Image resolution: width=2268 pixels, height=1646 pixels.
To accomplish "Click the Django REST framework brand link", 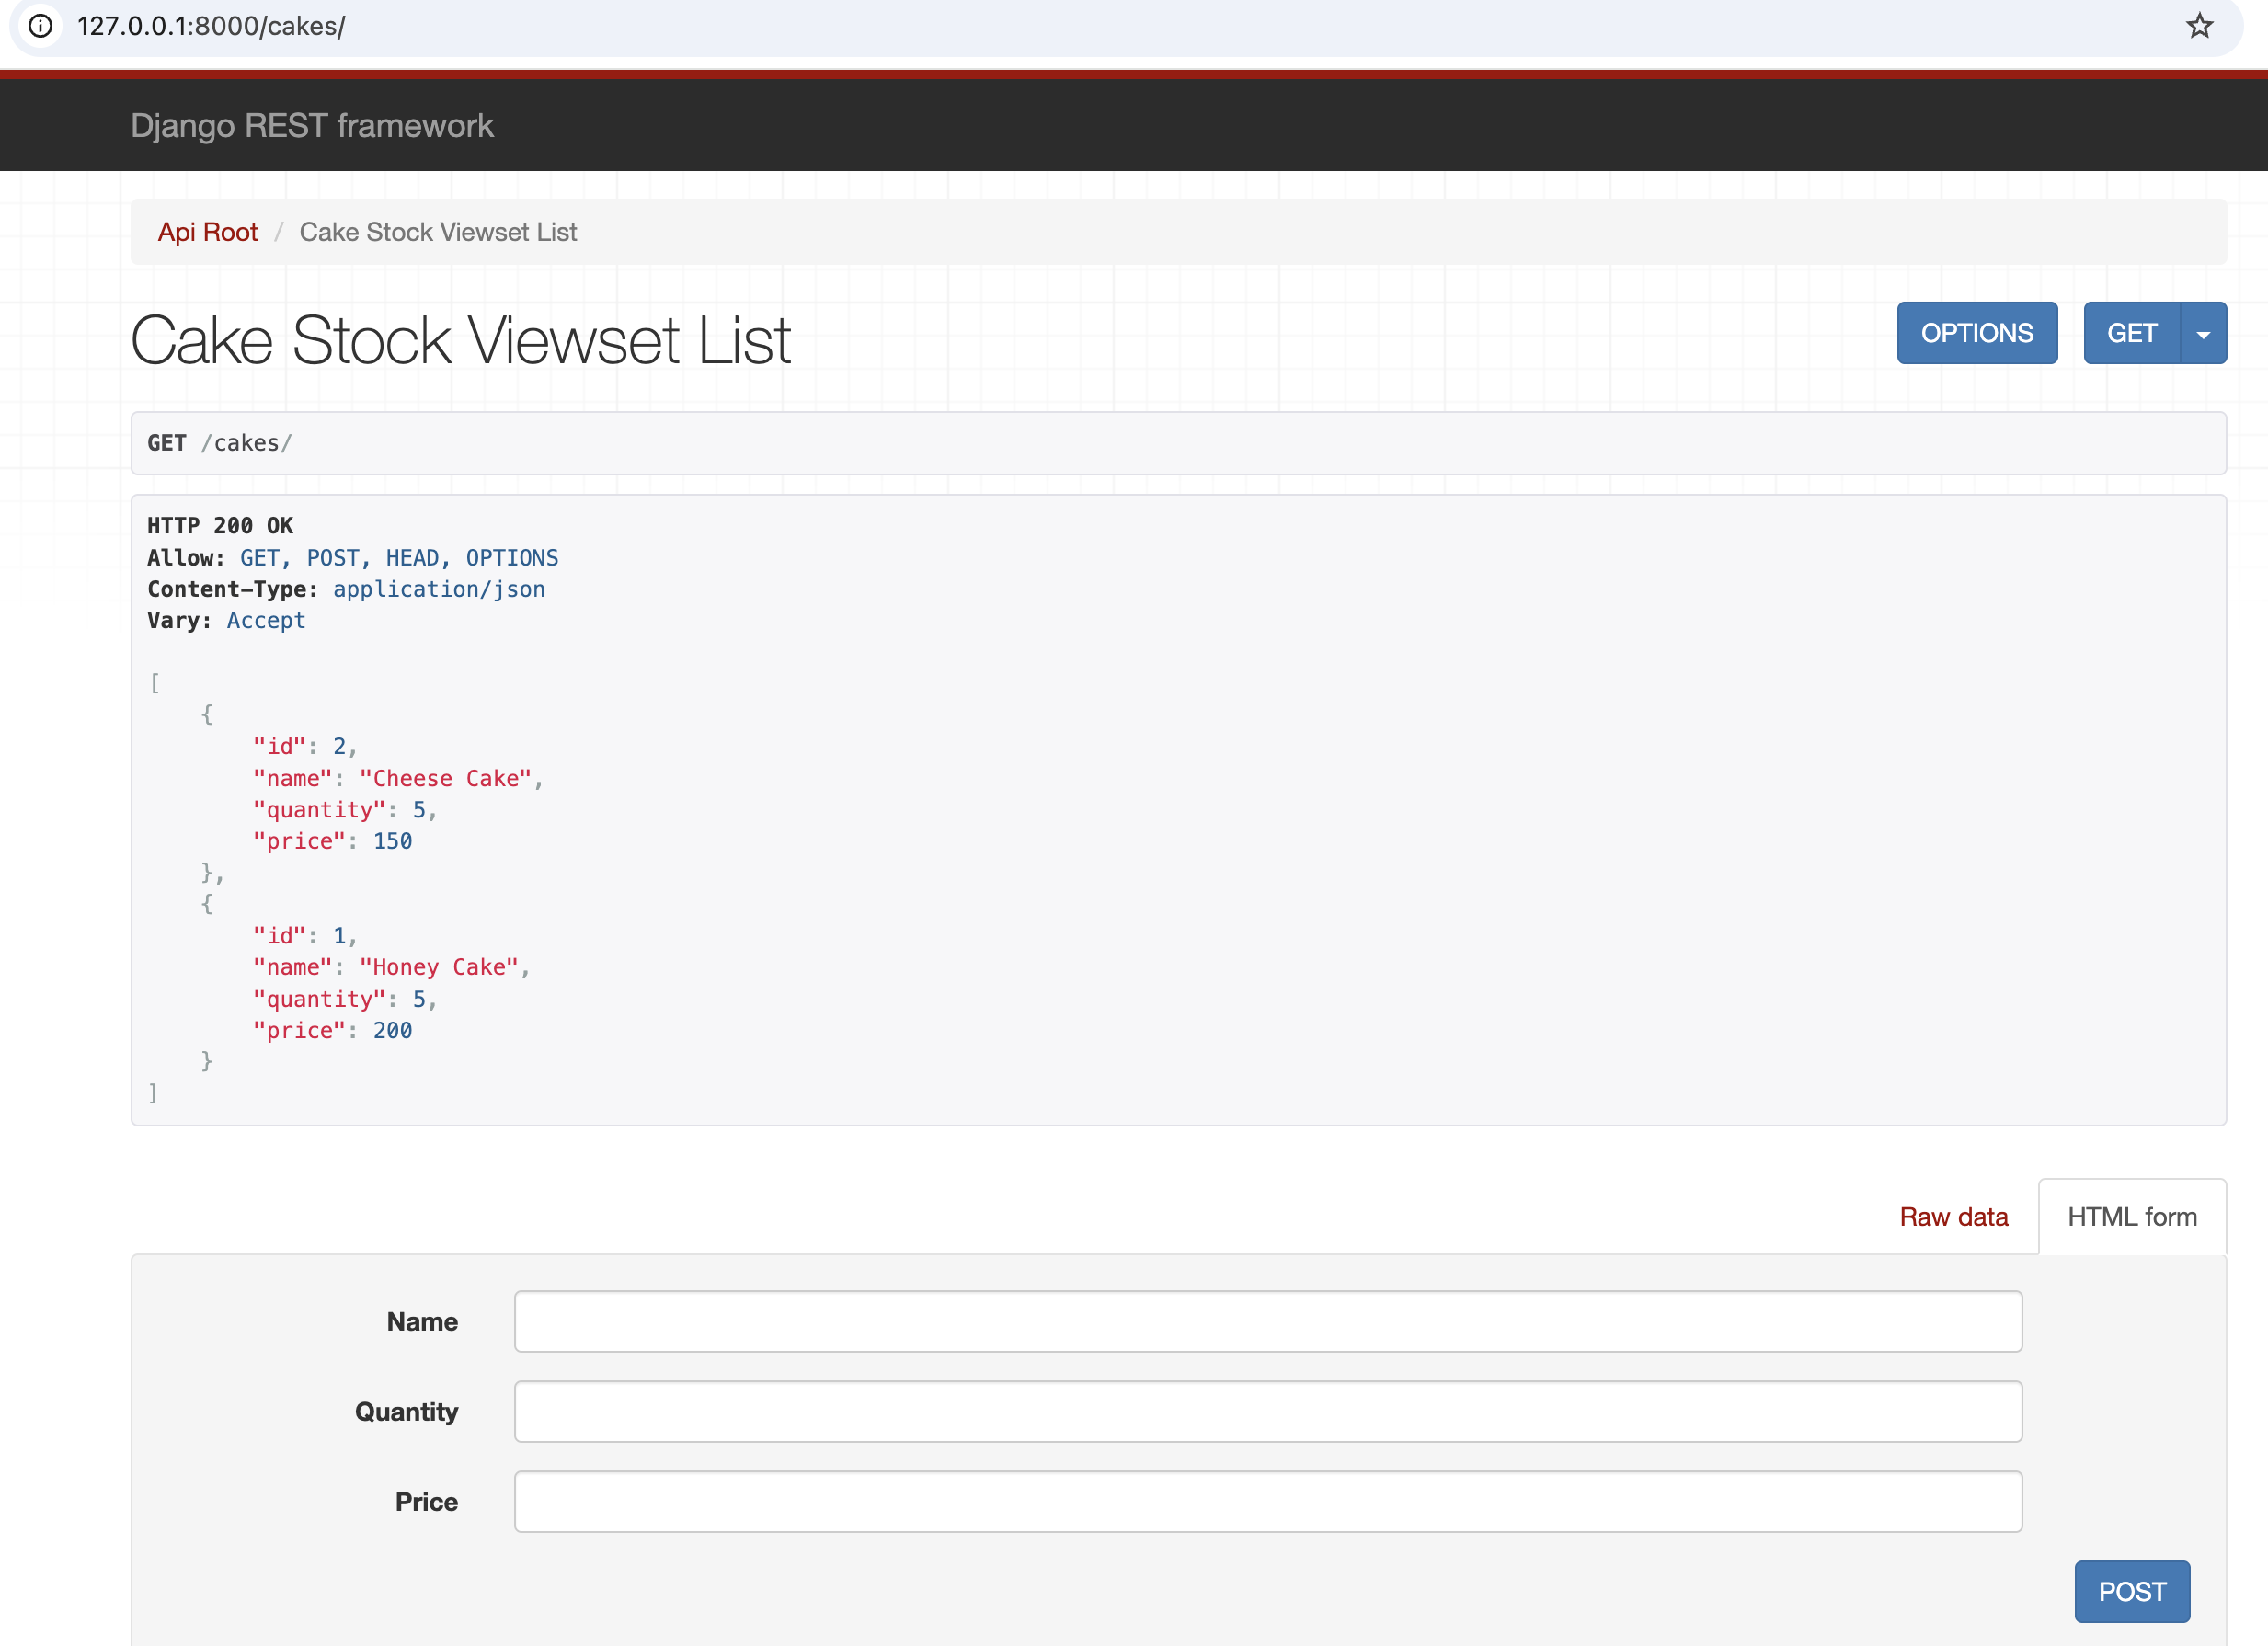I will pyautogui.click(x=312, y=126).
